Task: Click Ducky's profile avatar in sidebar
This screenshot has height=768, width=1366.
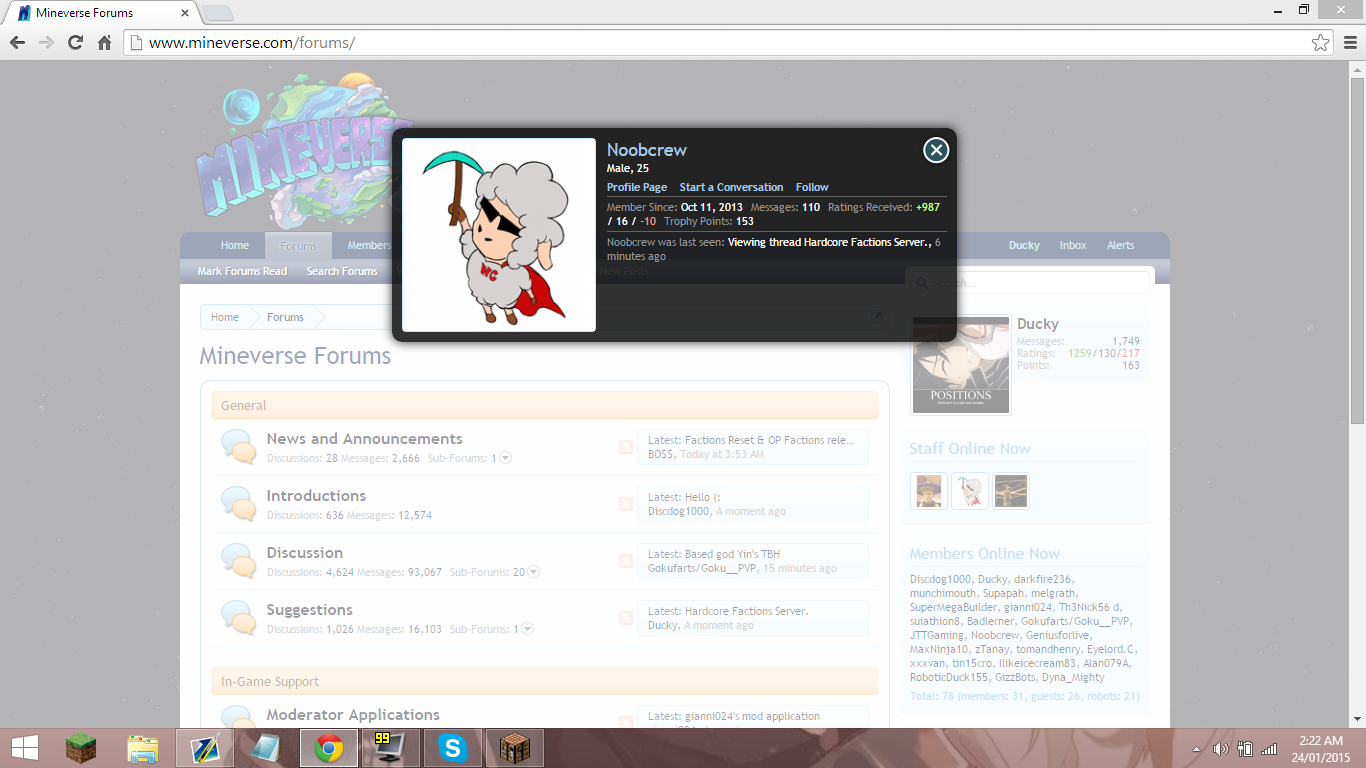Action: point(961,365)
